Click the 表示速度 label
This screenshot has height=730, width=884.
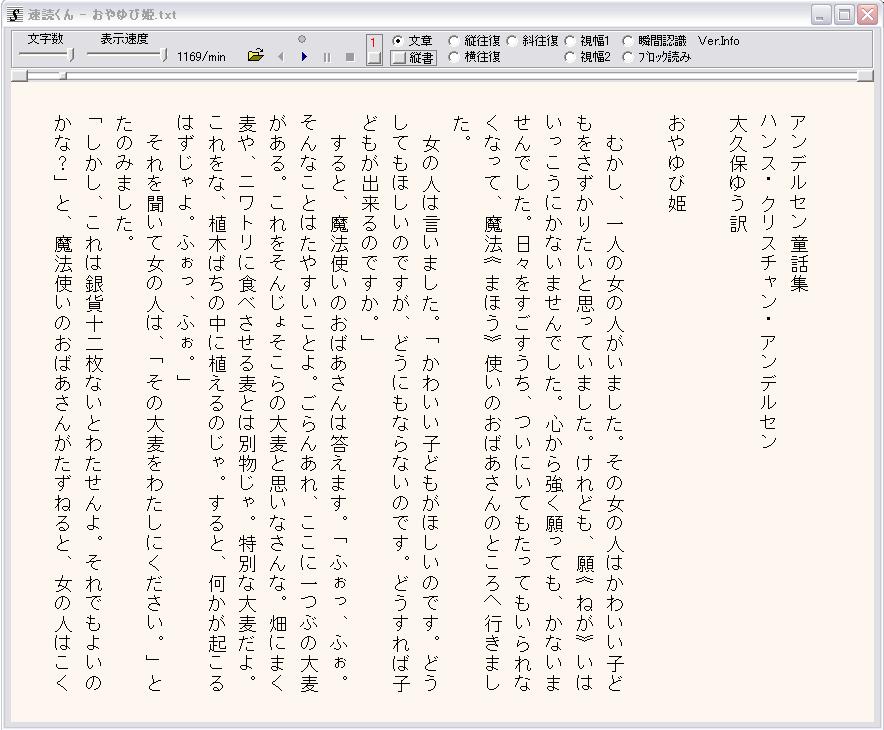[x=124, y=39]
